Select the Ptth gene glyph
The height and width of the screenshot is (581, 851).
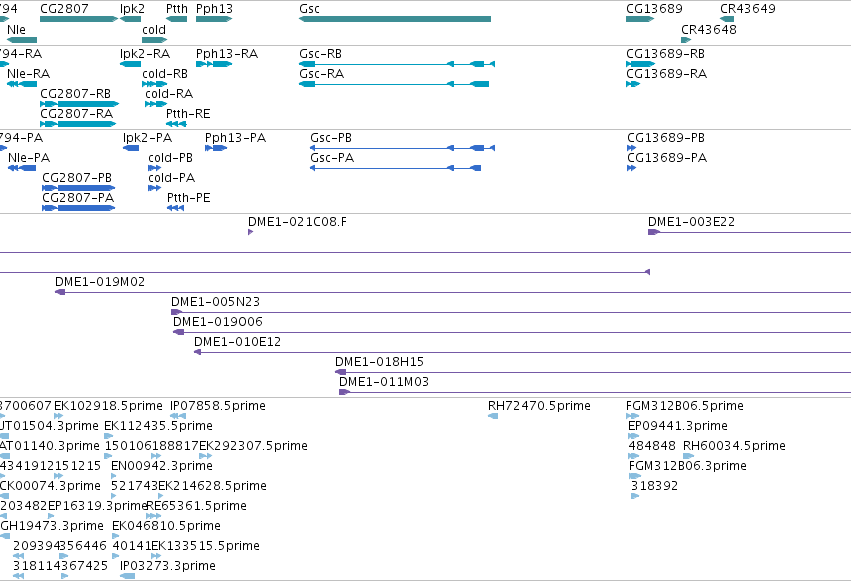[x=176, y=19]
